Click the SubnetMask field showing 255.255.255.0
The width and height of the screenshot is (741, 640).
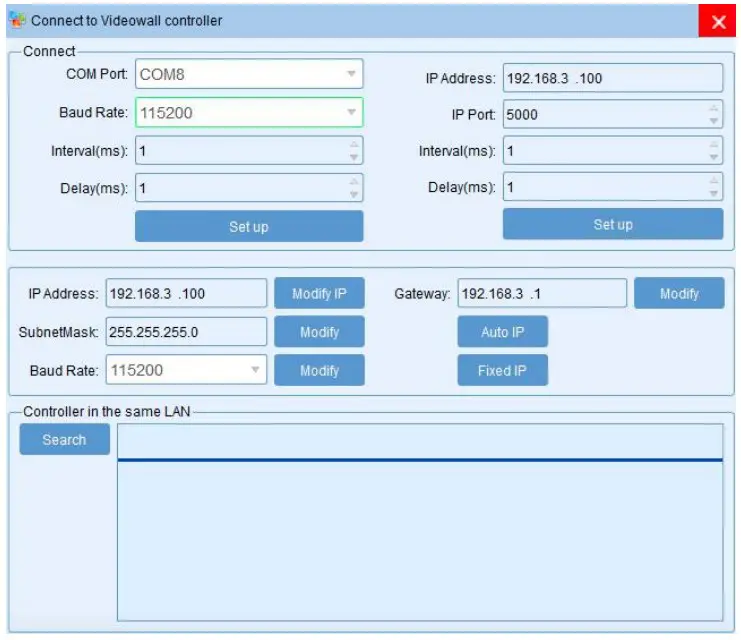pos(186,331)
